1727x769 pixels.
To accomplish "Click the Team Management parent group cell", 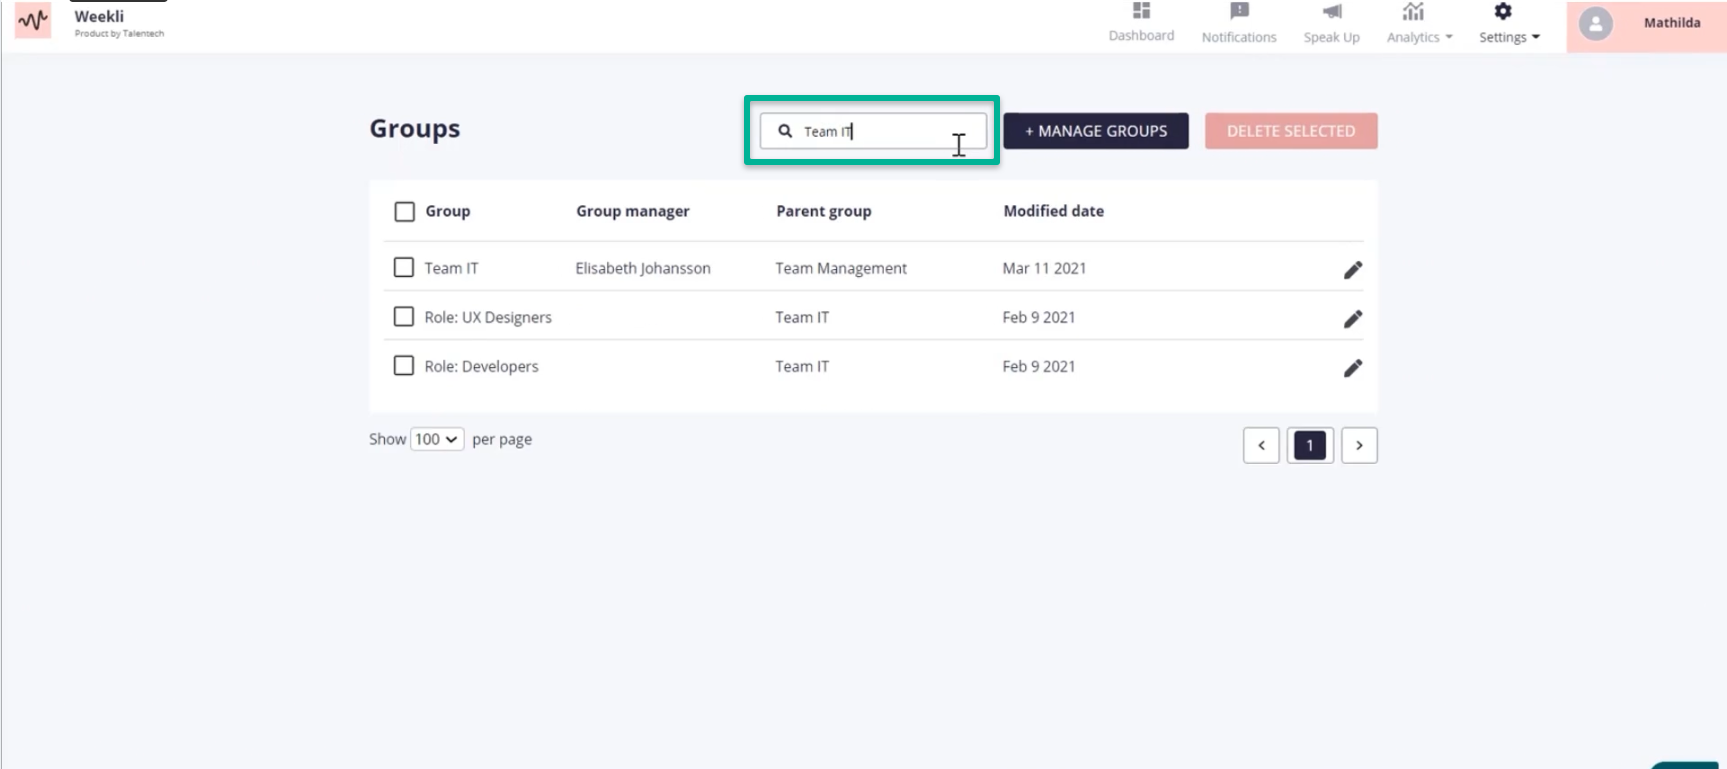I will tap(841, 268).
